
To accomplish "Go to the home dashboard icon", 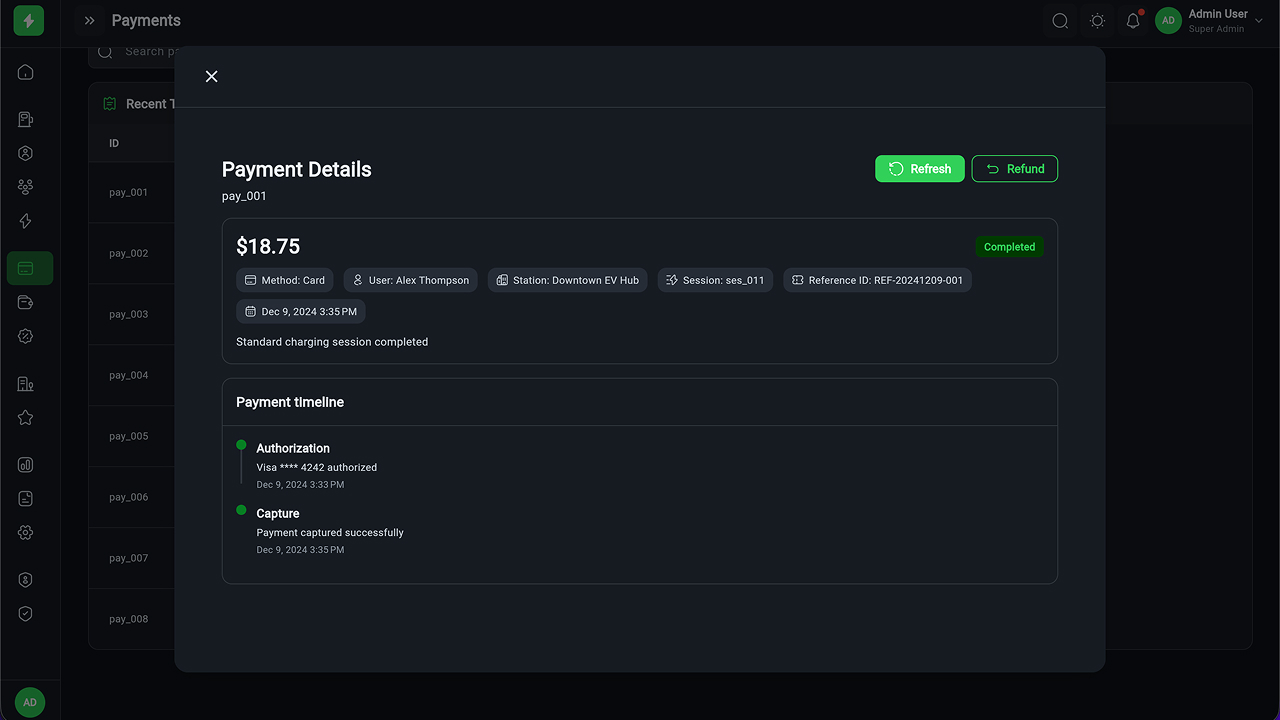I will coord(26,72).
